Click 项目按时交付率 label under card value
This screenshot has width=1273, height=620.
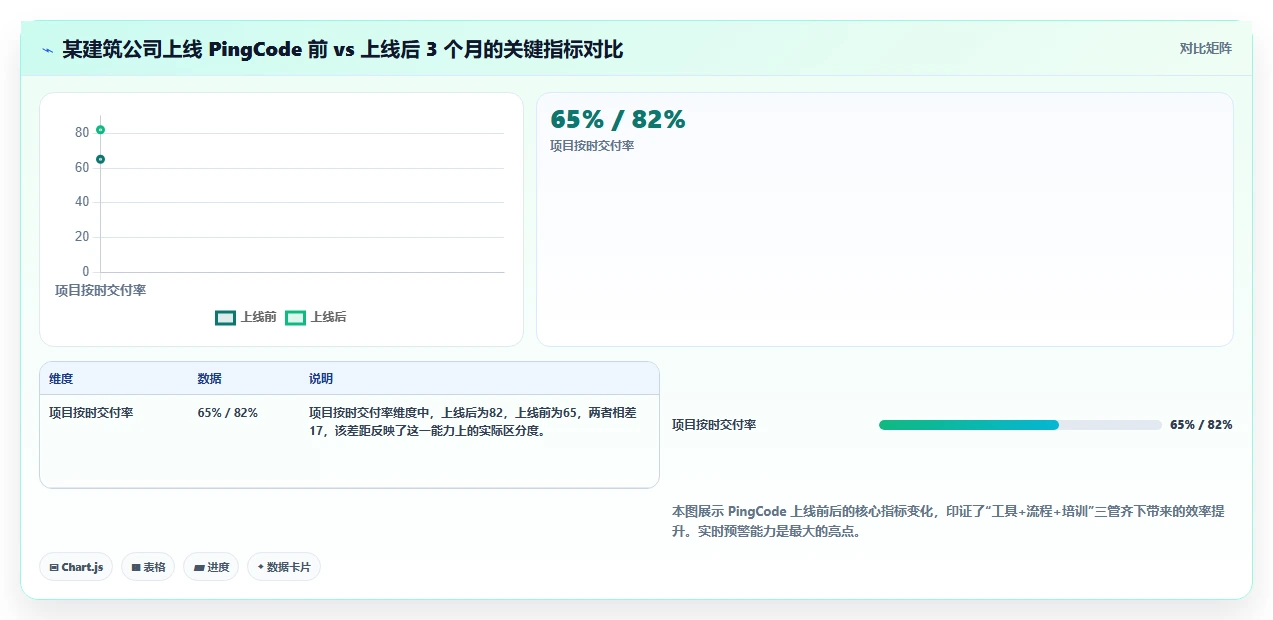(x=592, y=146)
